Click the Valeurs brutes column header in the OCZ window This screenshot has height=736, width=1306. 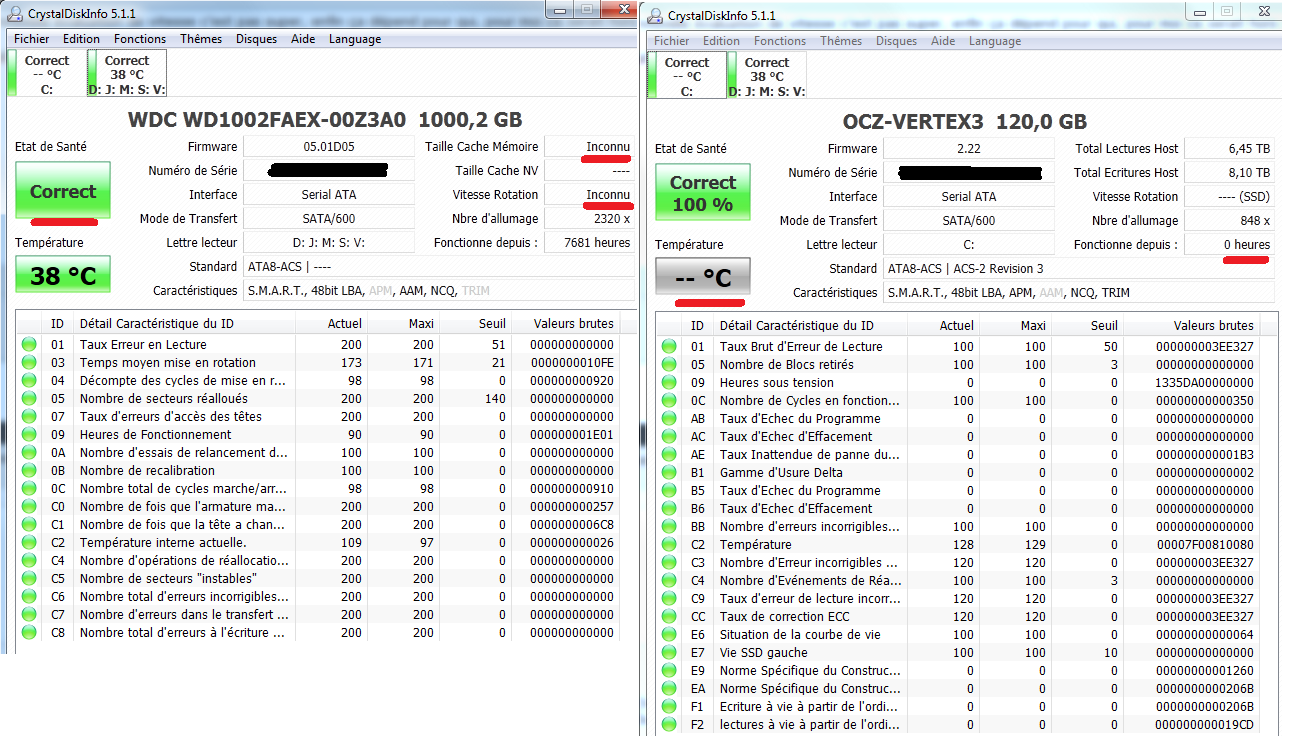pos(1213,325)
